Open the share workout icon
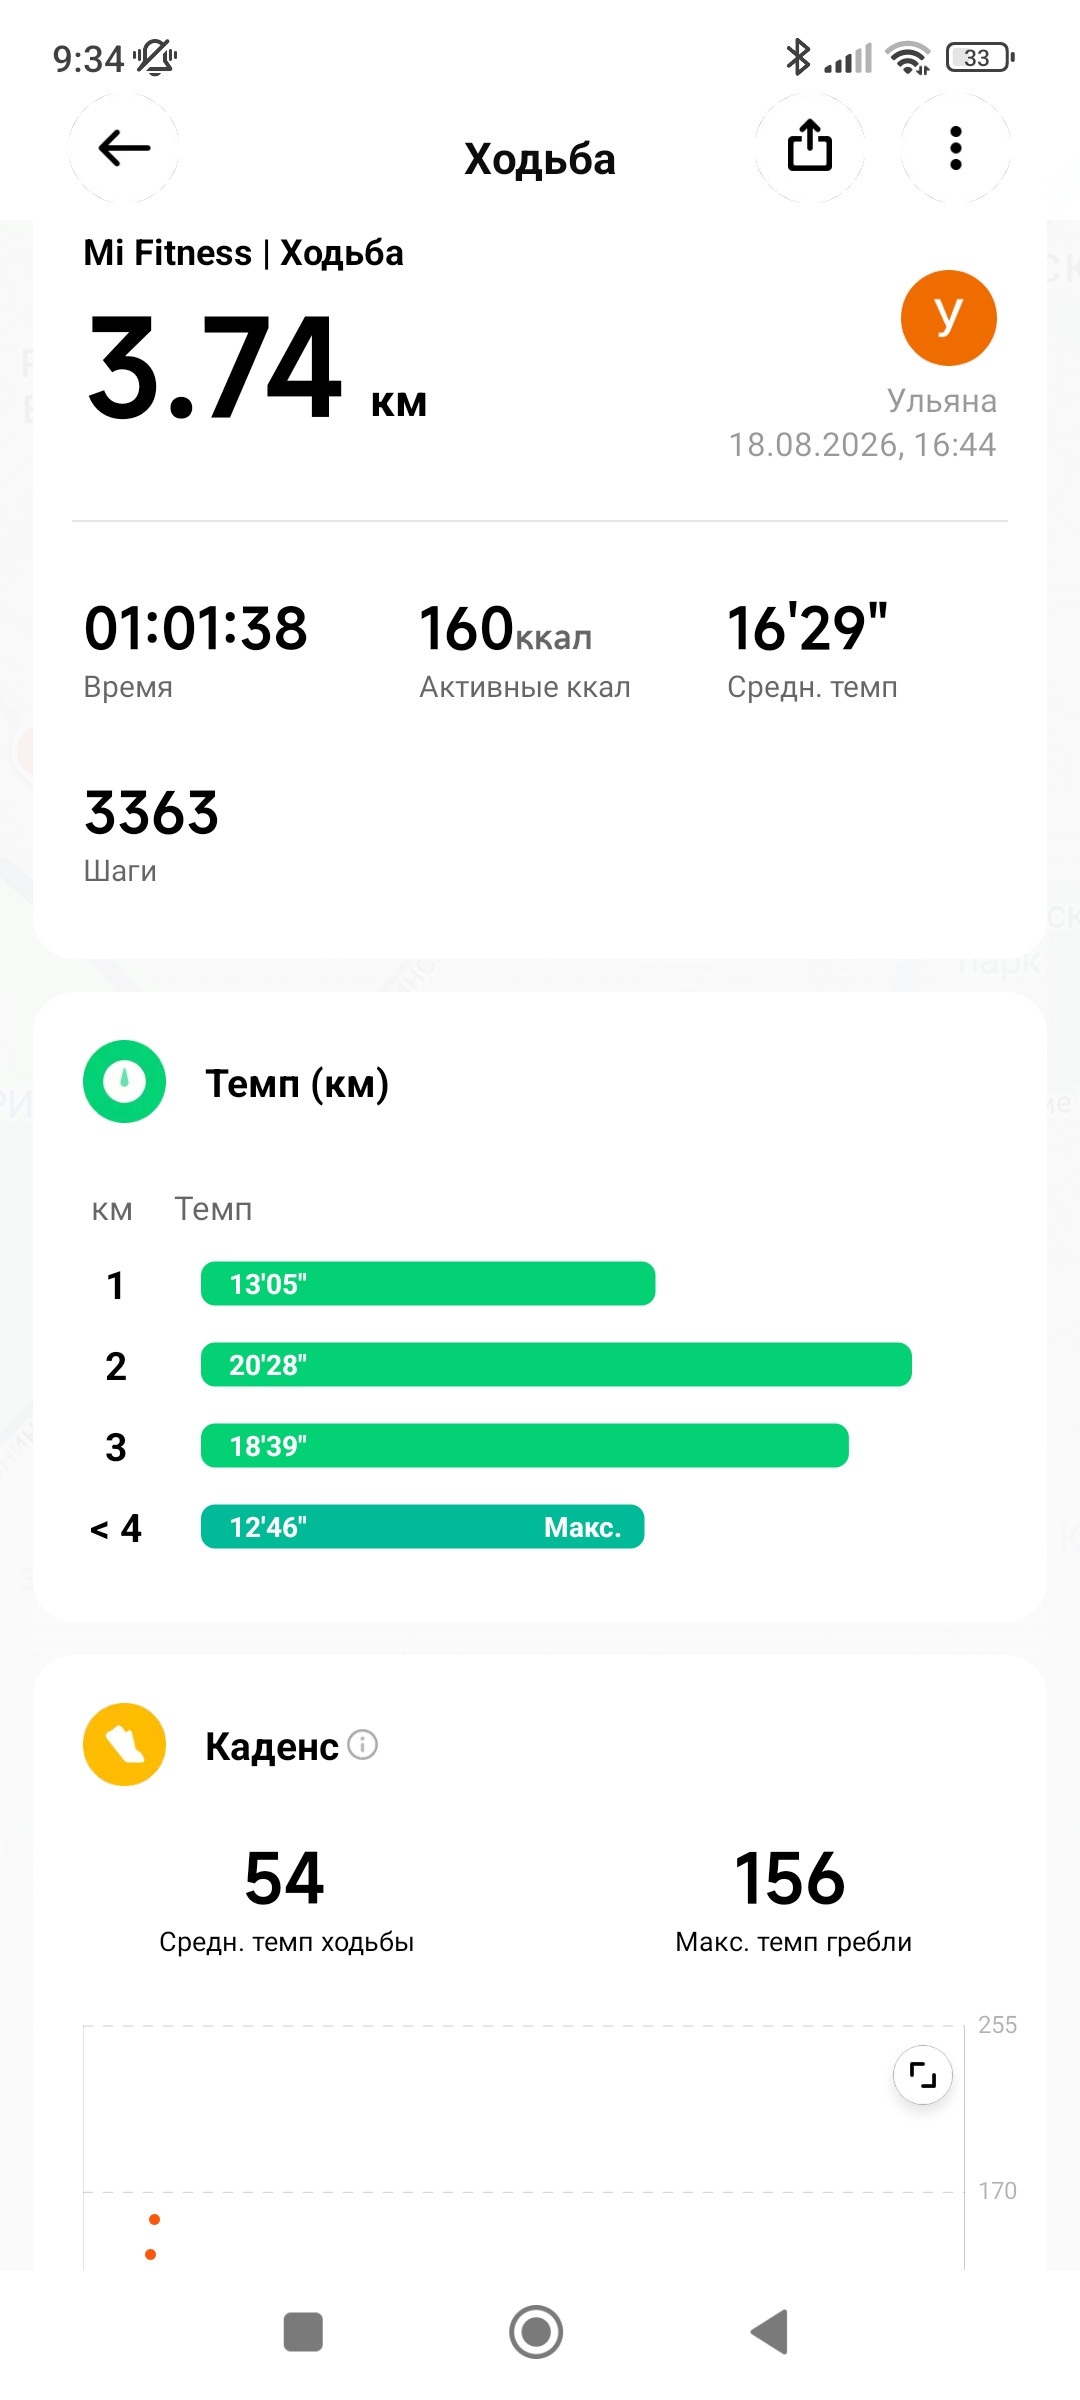The width and height of the screenshot is (1080, 2400). tap(809, 148)
